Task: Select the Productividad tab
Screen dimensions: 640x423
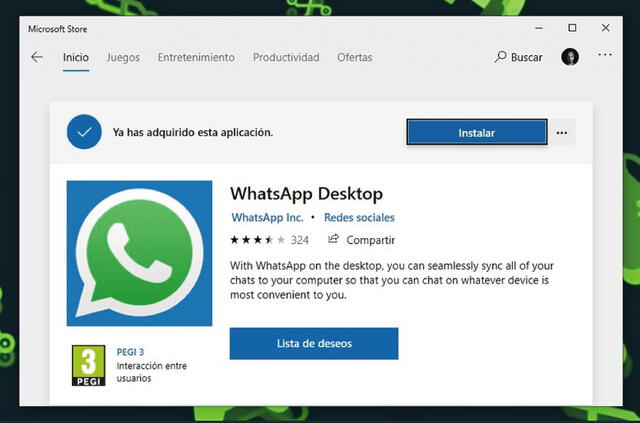Action: coord(286,58)
